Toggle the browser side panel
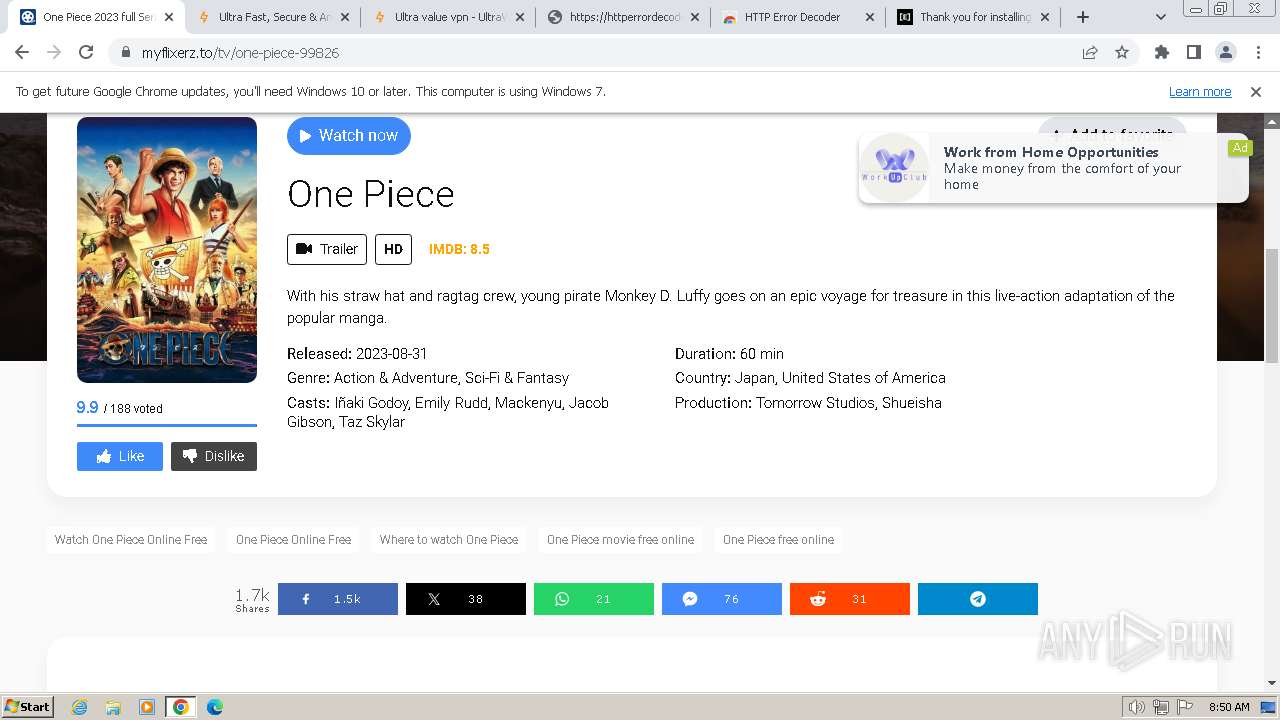 click(1193, 52)
